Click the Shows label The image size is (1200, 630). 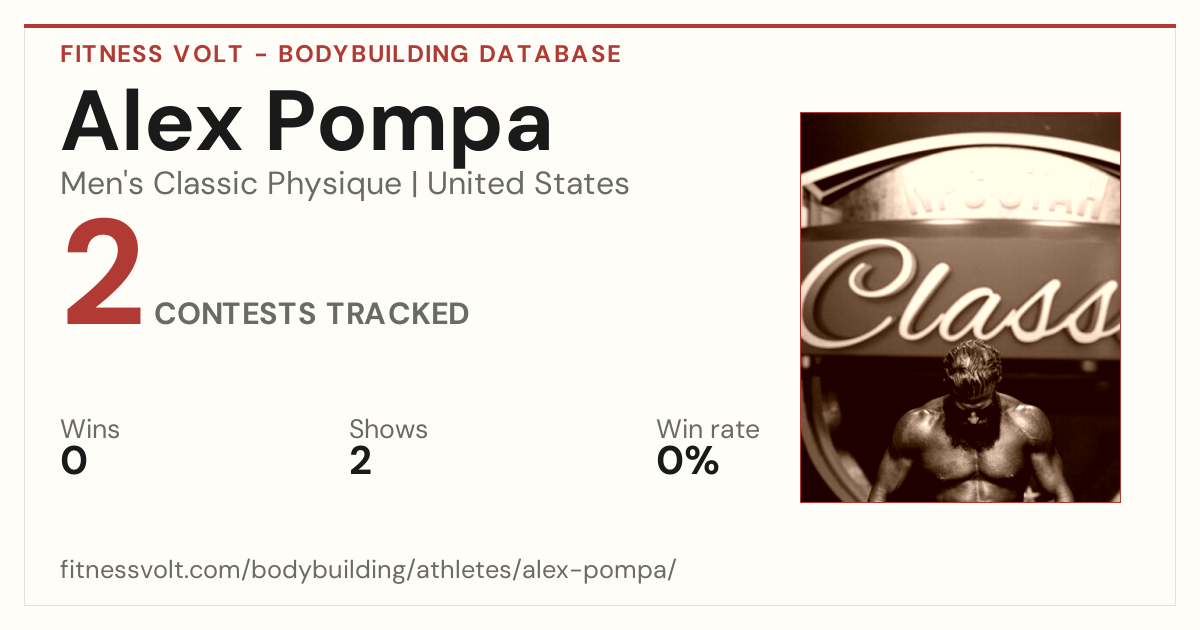point(388,430)
